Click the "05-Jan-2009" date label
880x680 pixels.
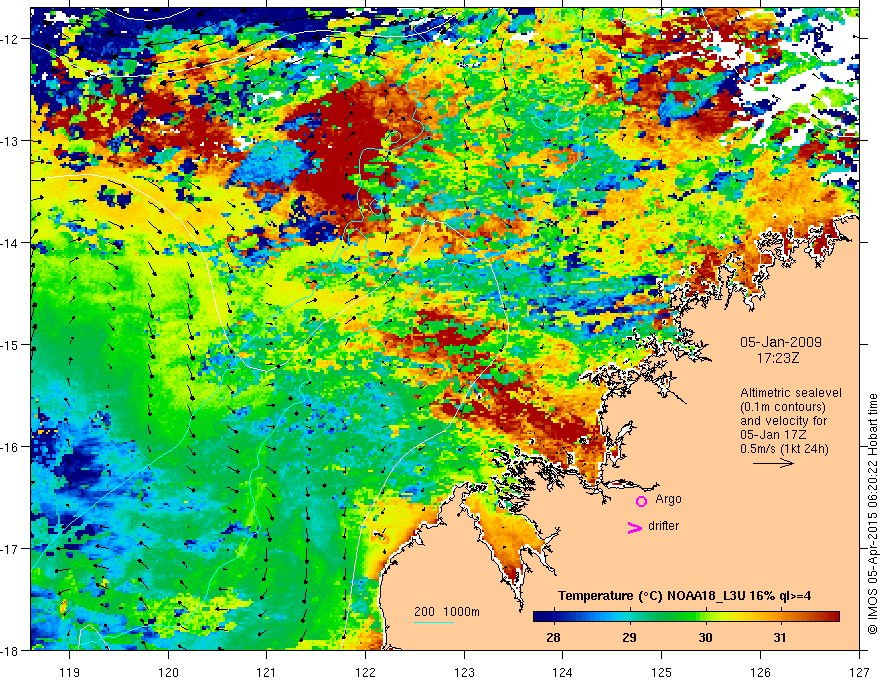tap(781, 342)
